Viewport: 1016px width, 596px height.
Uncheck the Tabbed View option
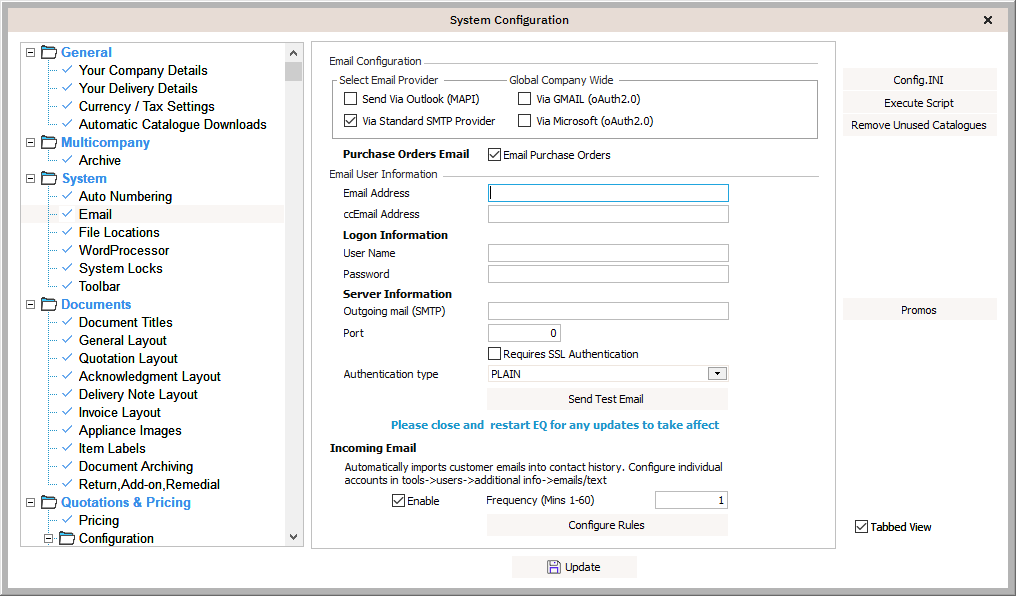(861, 527)
